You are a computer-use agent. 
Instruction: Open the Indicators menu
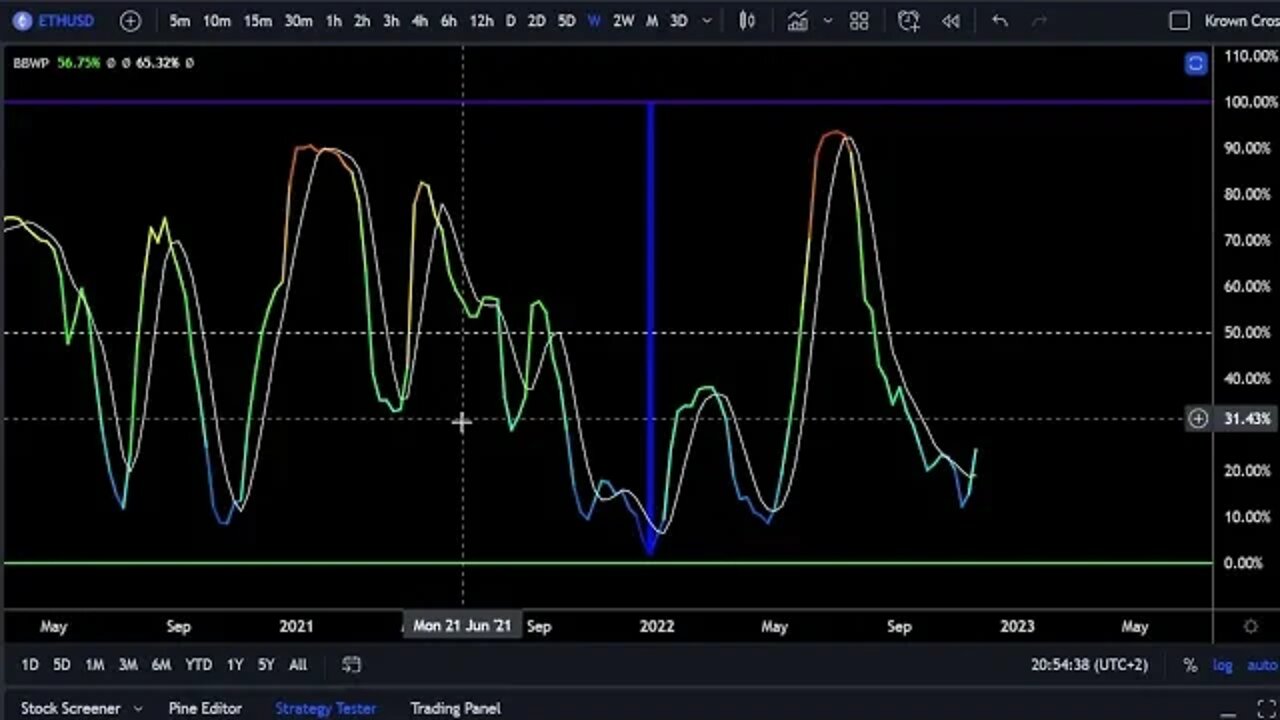pos(797,20)
